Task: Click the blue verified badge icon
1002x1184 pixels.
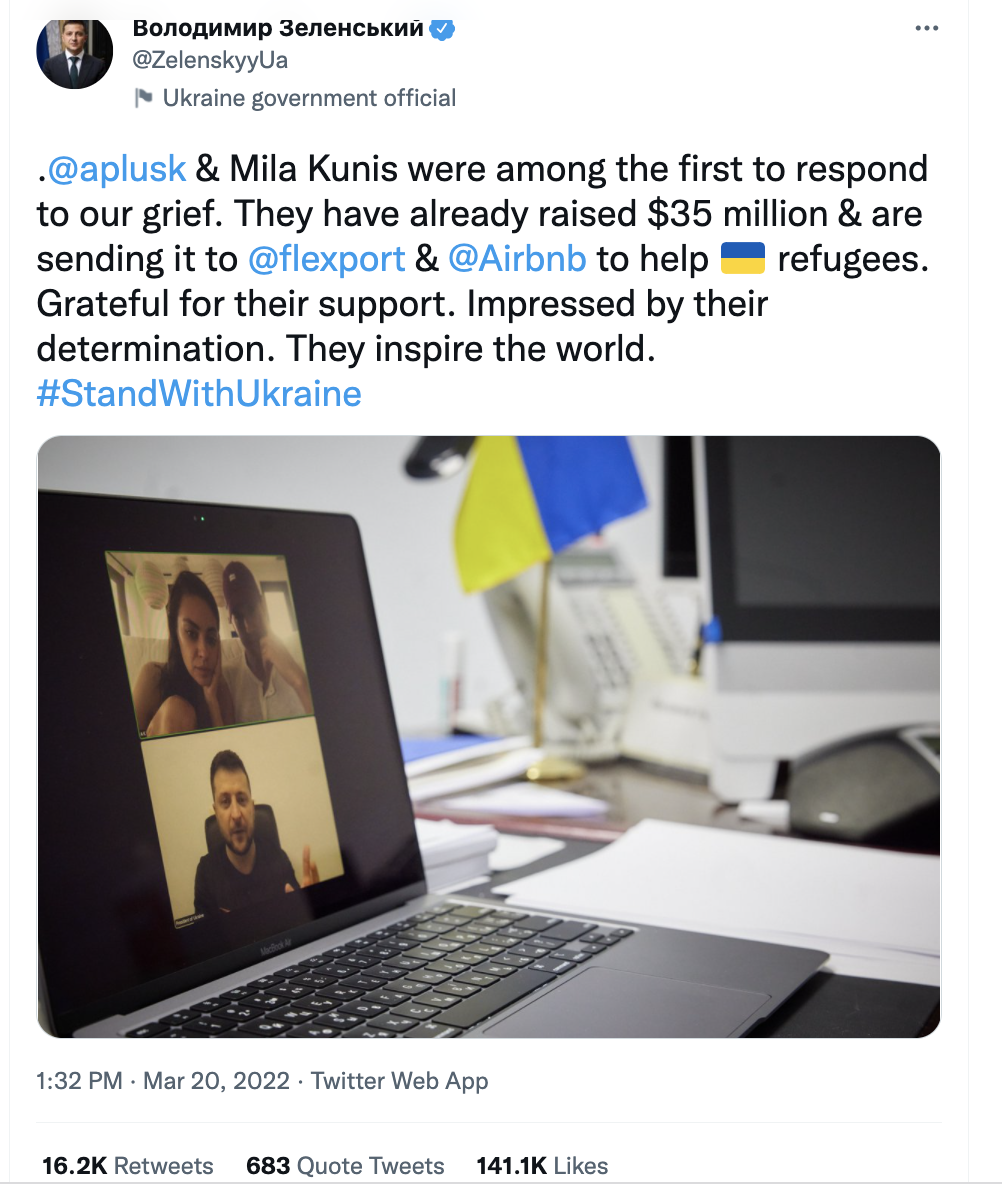Action: (442, 29)
